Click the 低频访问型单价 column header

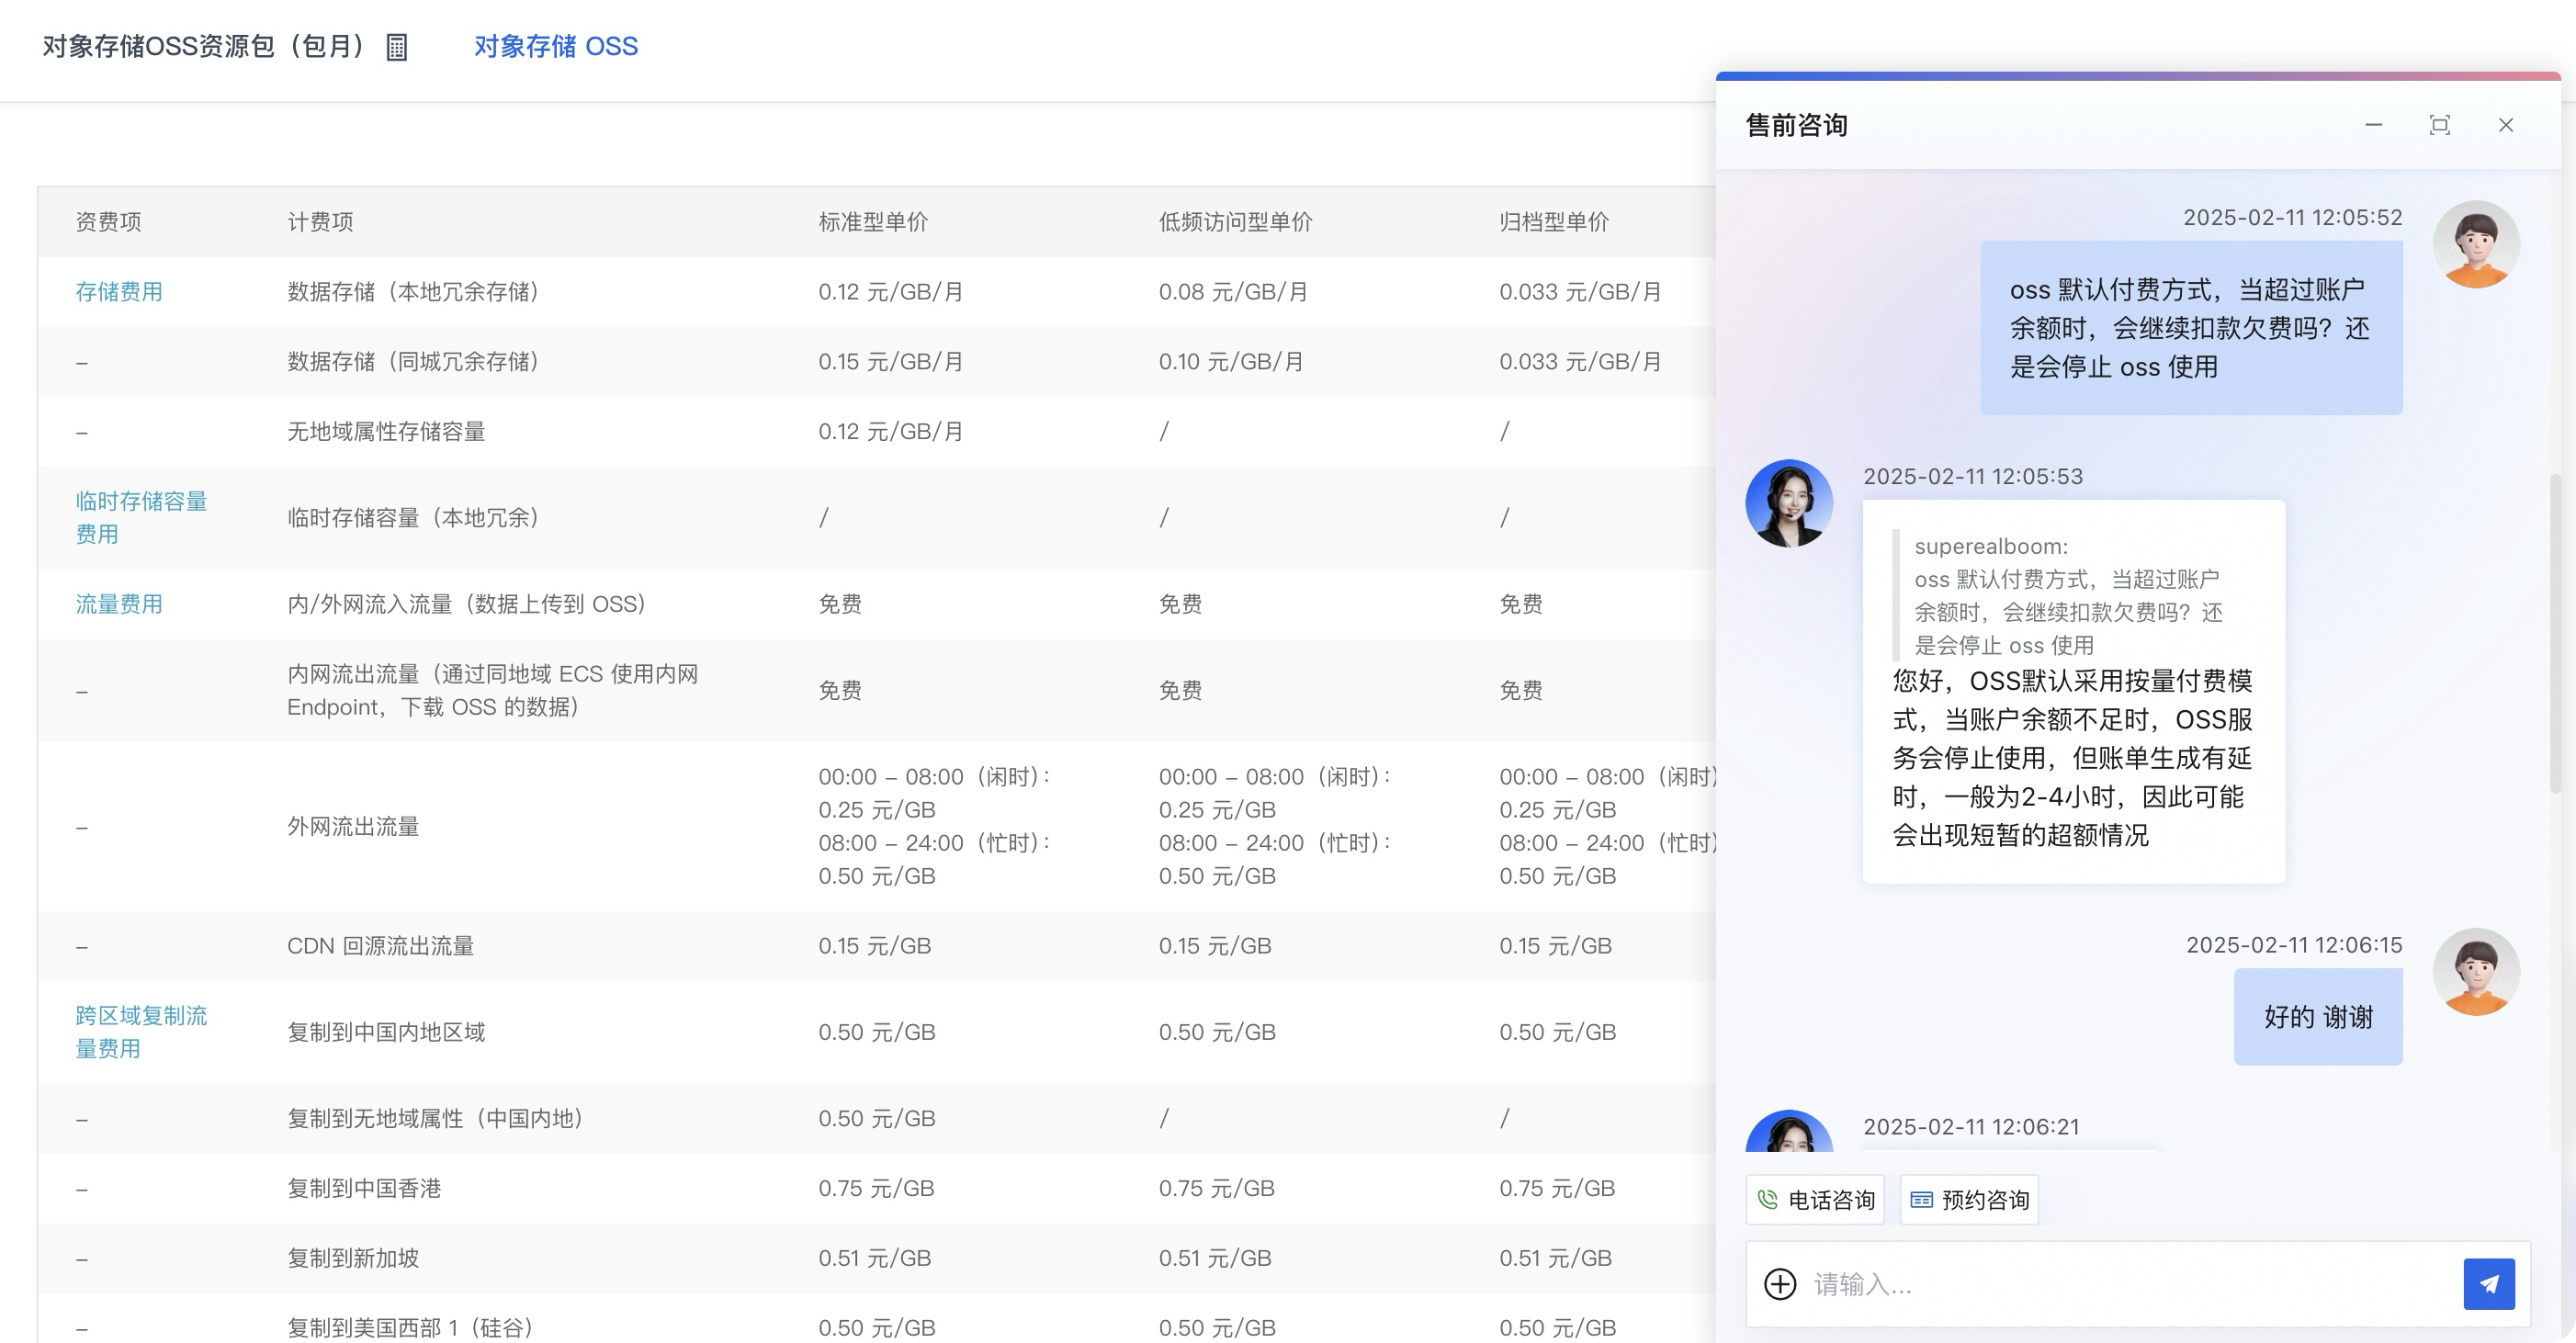1235,221
